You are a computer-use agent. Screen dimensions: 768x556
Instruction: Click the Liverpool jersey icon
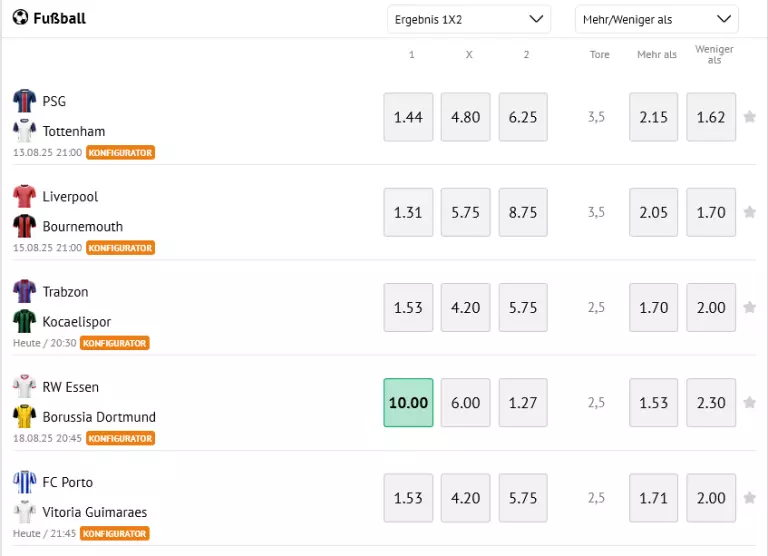[x=24, y=196]
